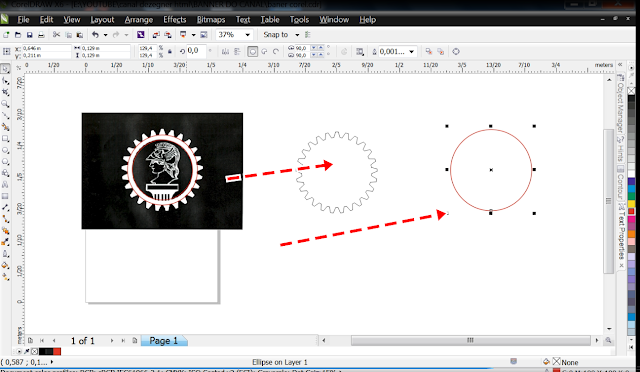This screenshot has width=640, height=372.
Task: Click the Undo arrow icon
Action: pyautogui.click(x=95, y=35)
